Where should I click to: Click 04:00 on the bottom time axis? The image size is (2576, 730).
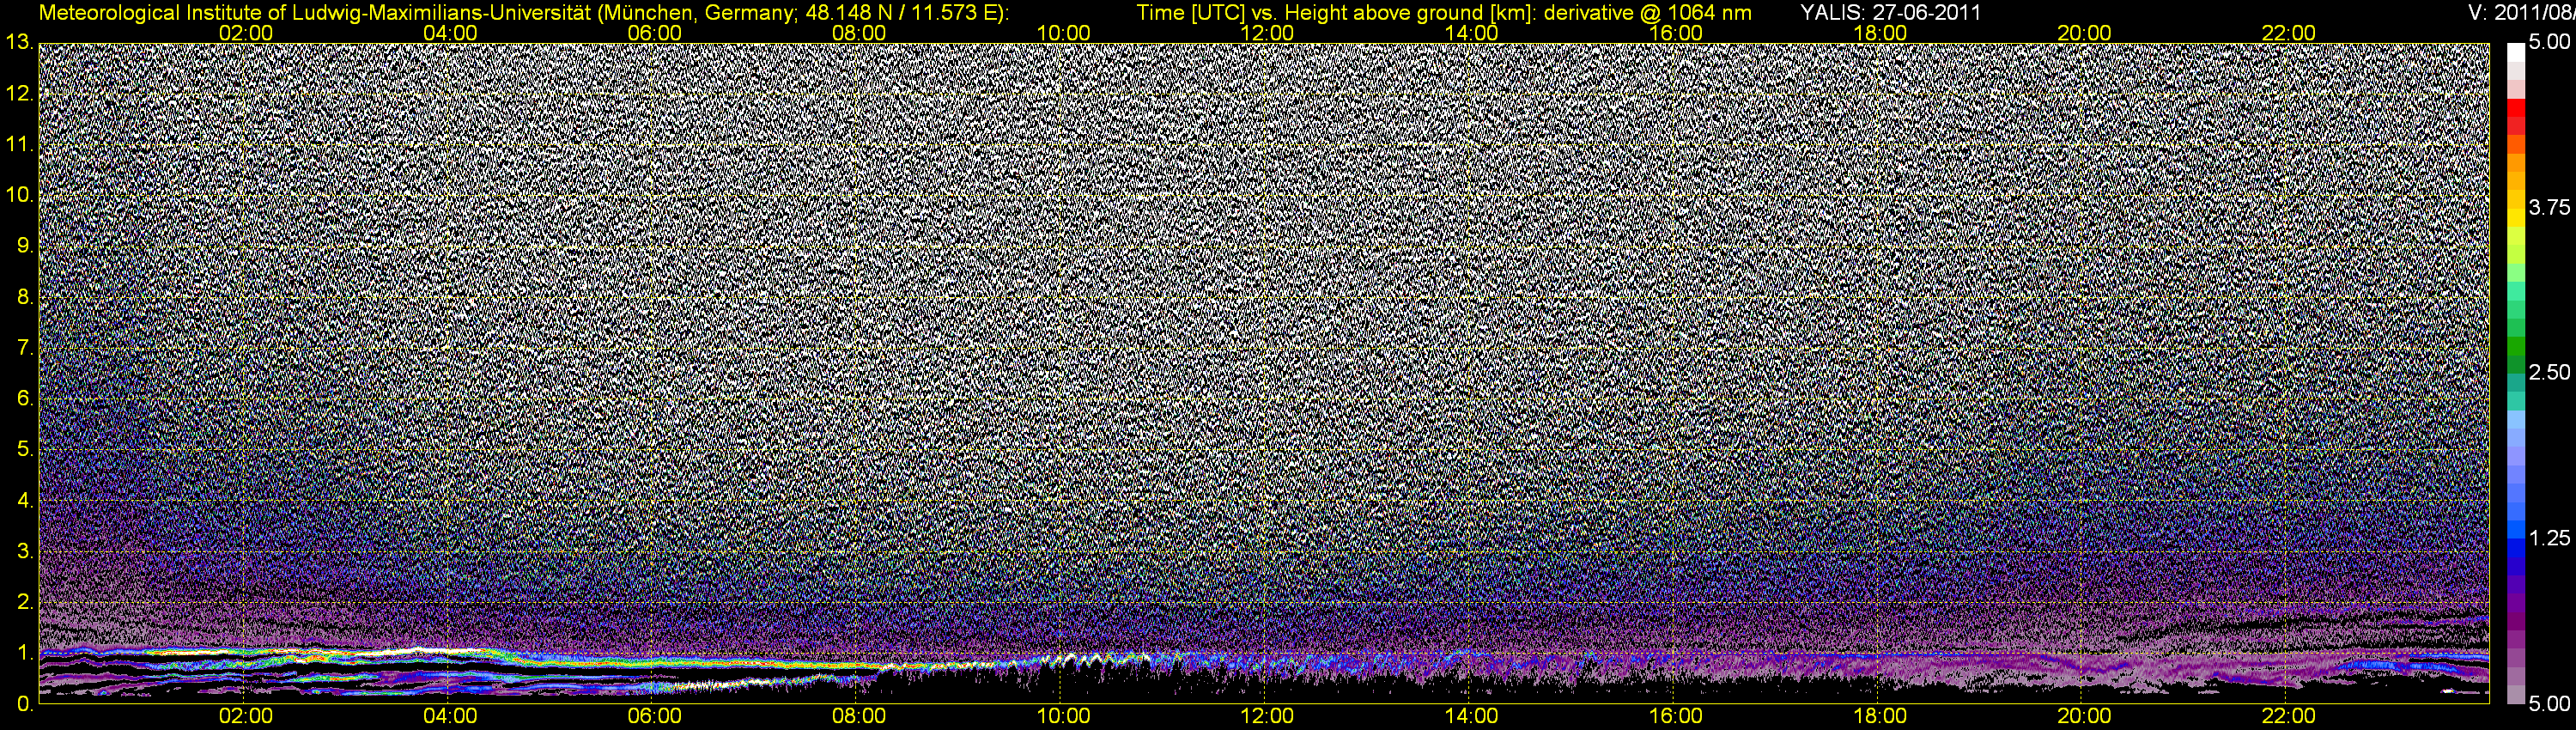450,717
